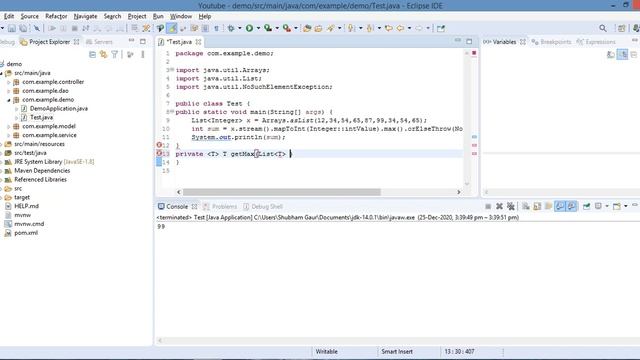Expand the com.example.model package

(9, 127)
